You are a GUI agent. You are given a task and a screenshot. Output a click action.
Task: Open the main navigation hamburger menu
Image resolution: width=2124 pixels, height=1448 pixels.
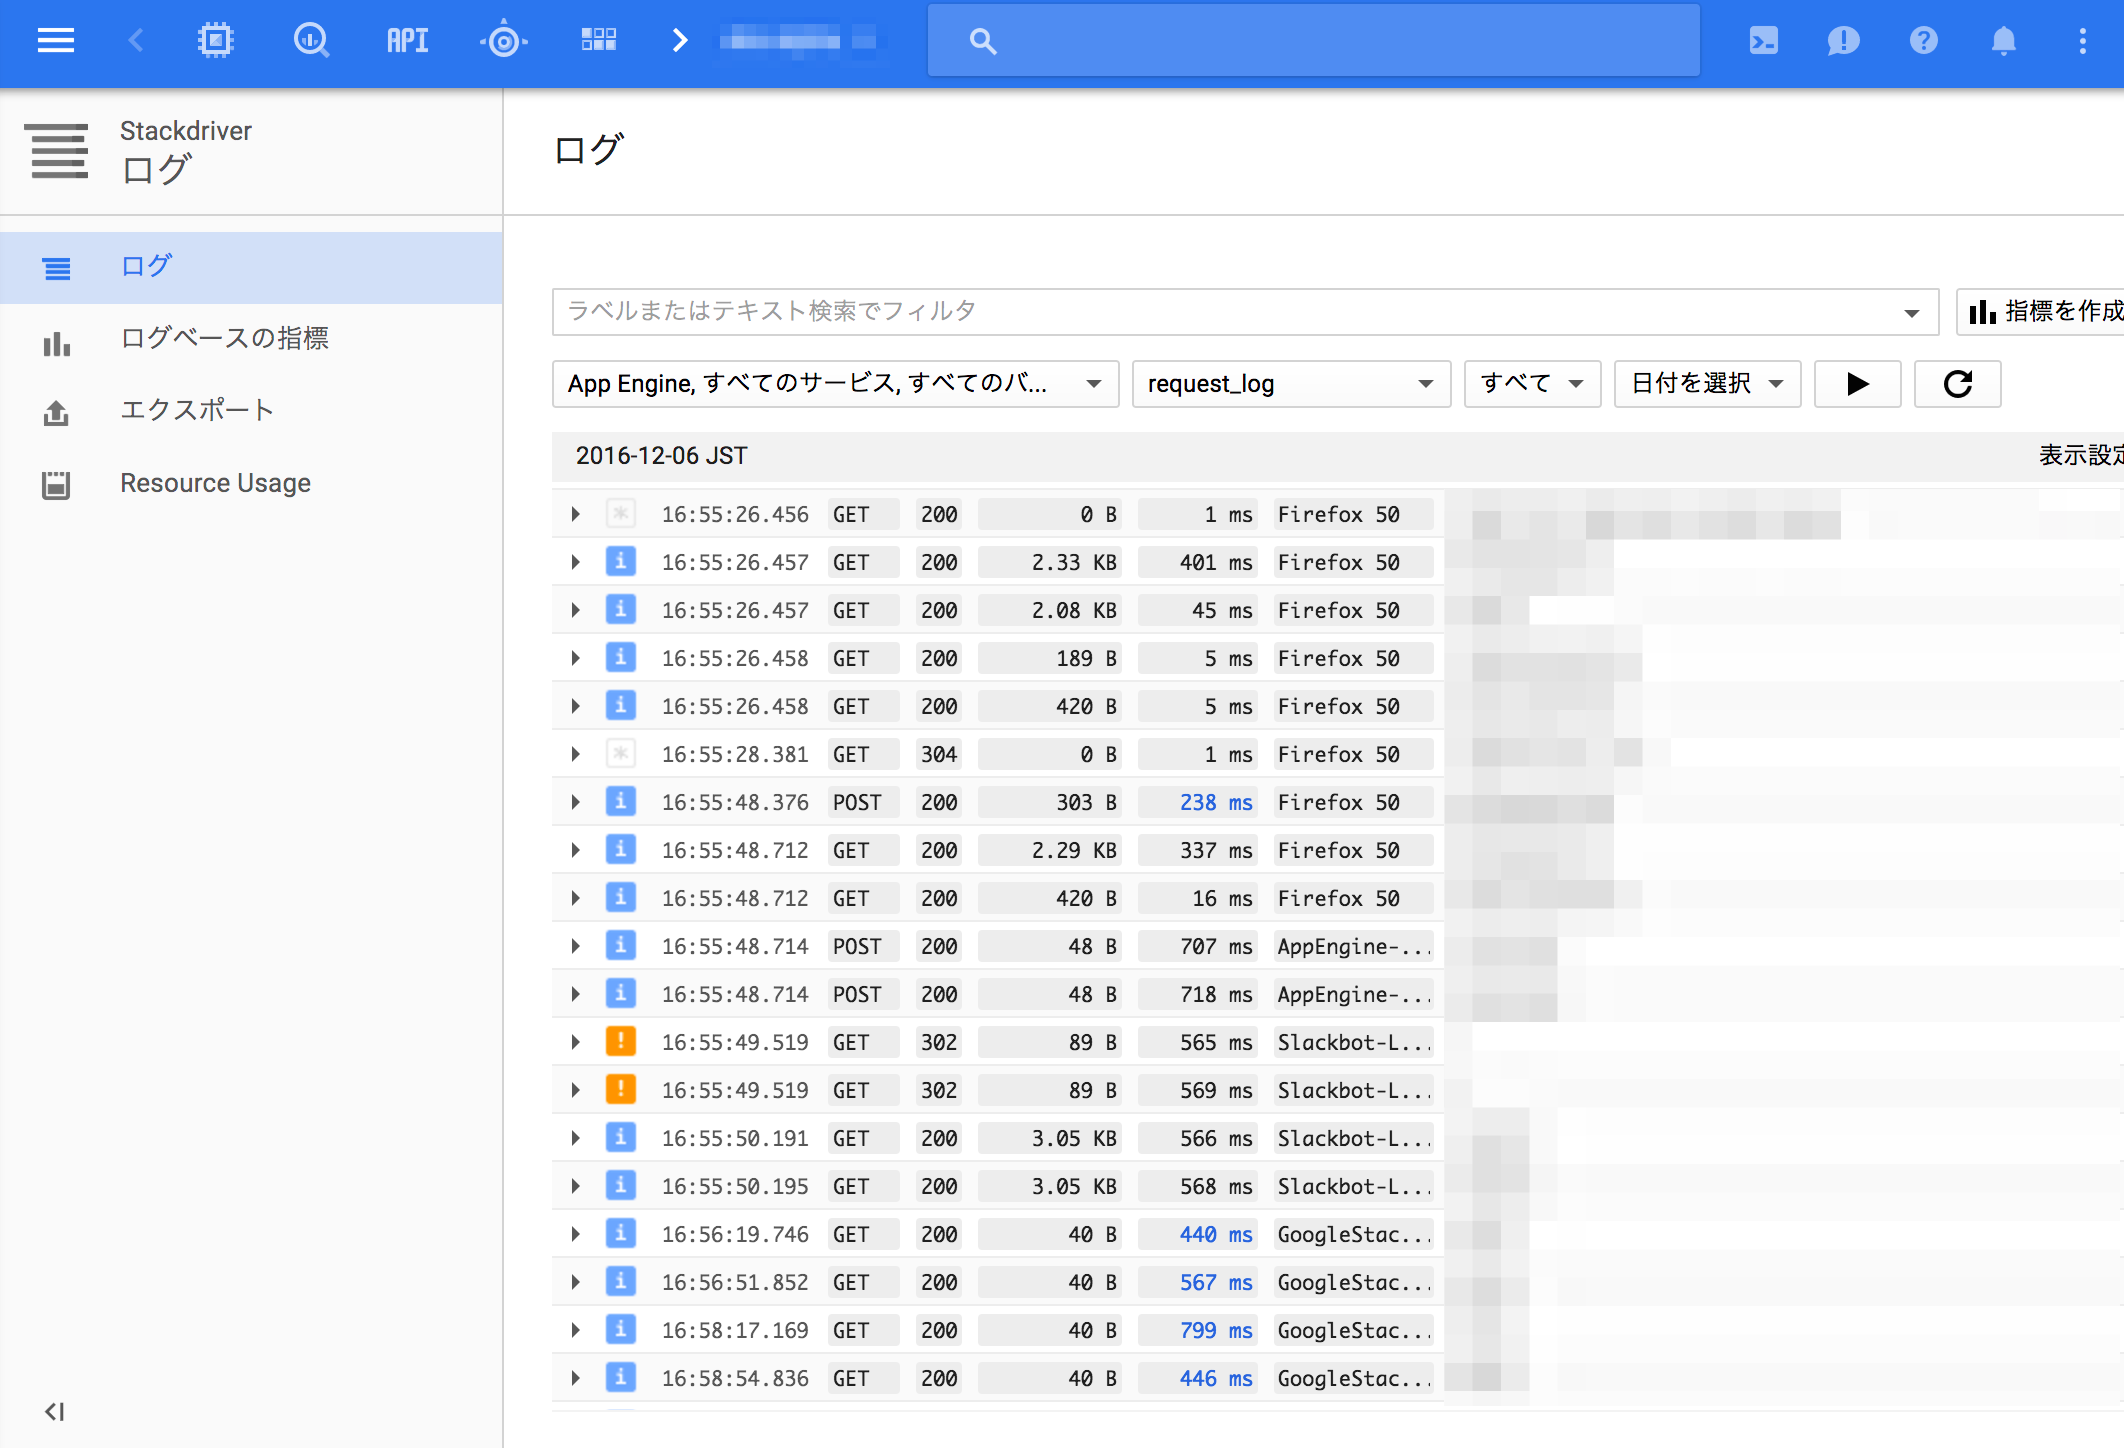[x=56, y=41]
